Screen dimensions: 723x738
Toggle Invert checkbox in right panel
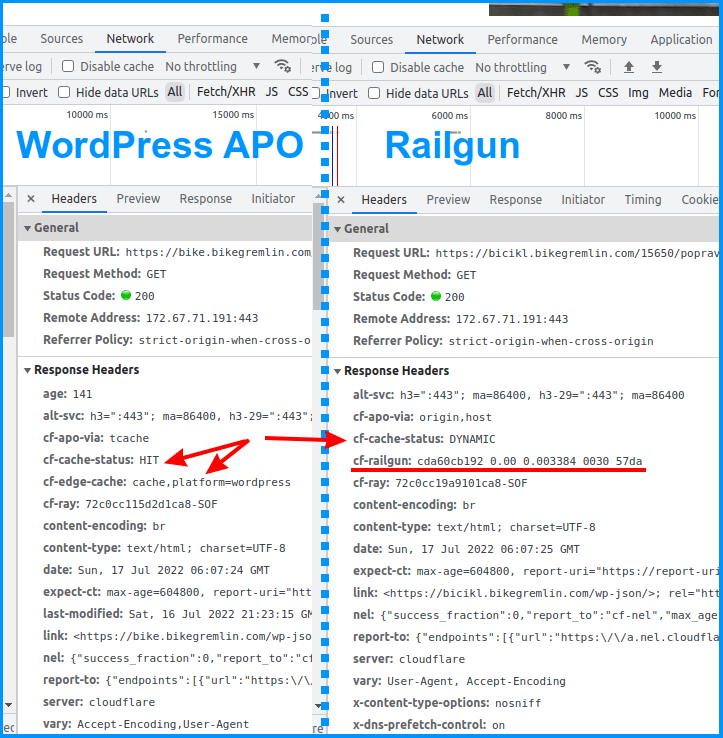point(316,93)
